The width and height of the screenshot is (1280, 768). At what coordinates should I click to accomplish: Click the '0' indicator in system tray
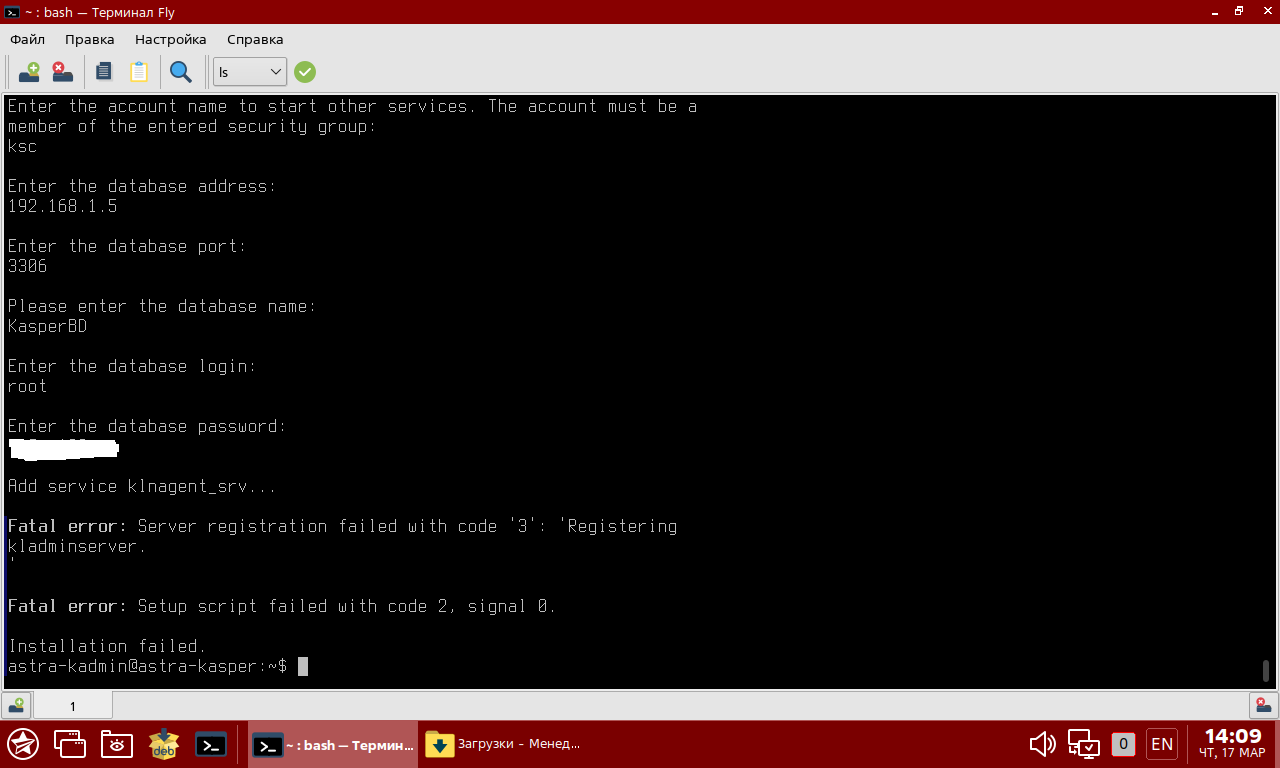[x=1123, y=744]
